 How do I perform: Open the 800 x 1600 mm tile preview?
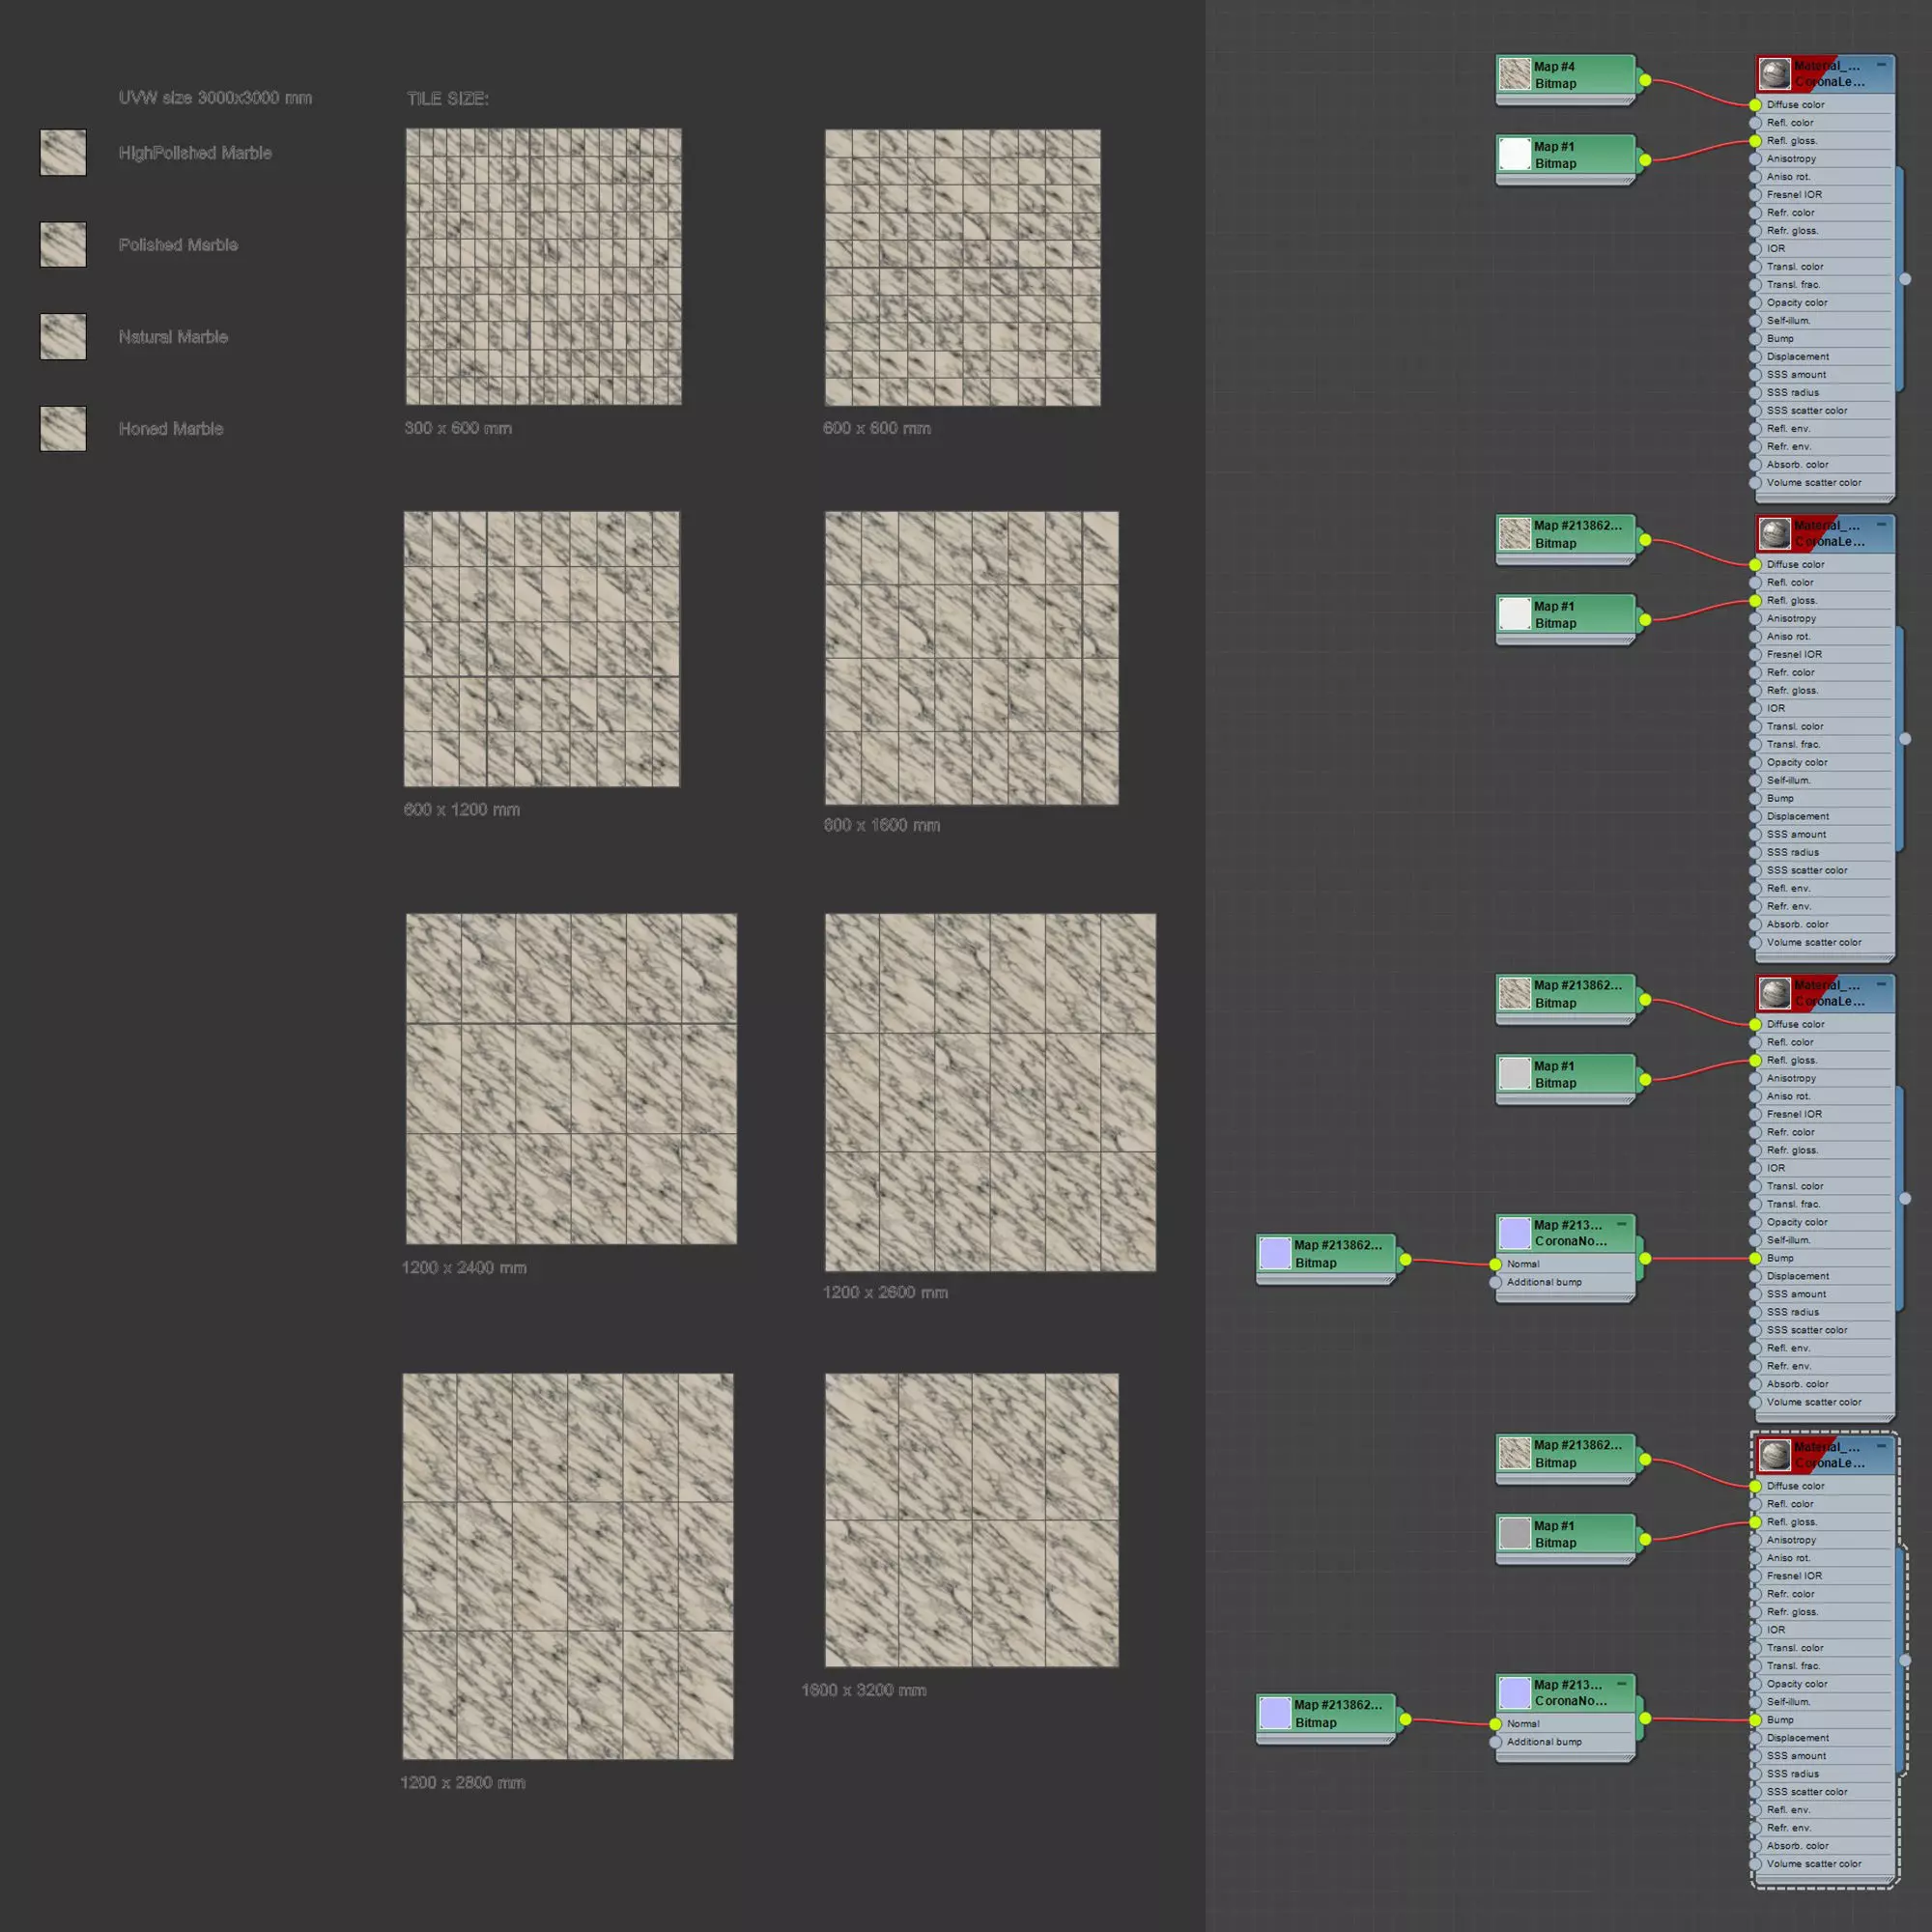(x=971, y=658)
